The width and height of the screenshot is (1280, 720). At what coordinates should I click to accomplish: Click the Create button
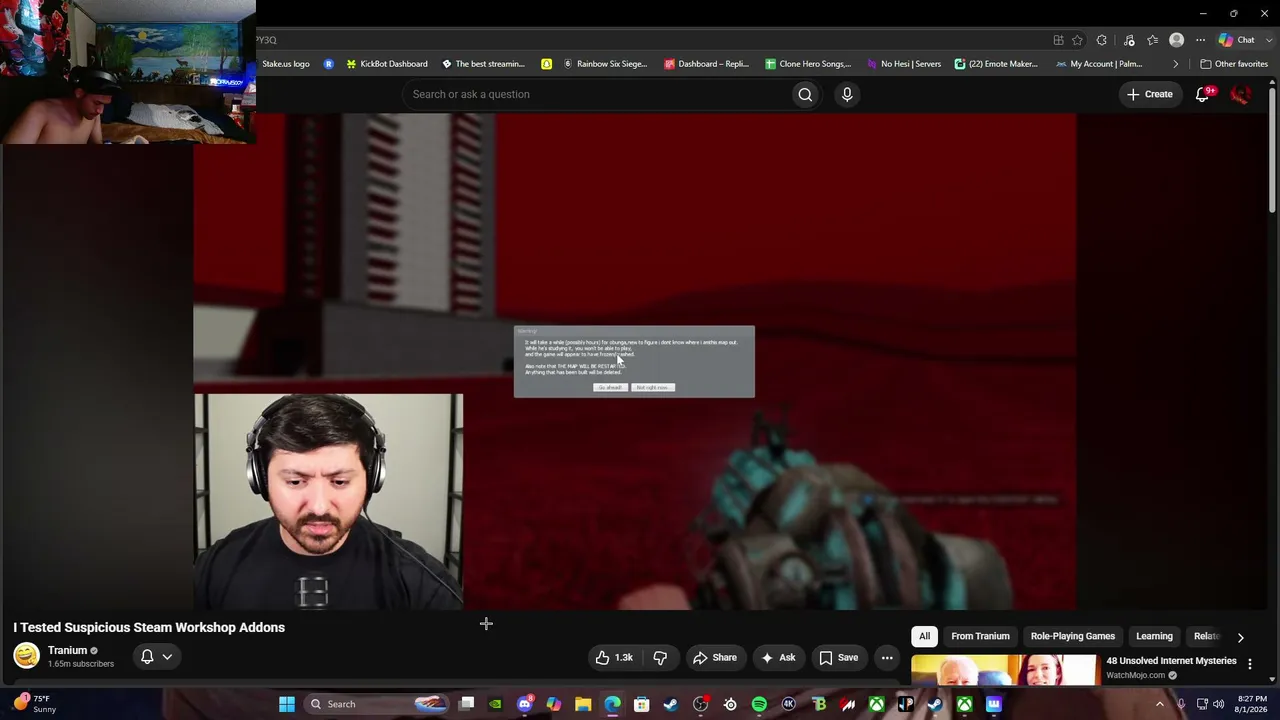1149,94
